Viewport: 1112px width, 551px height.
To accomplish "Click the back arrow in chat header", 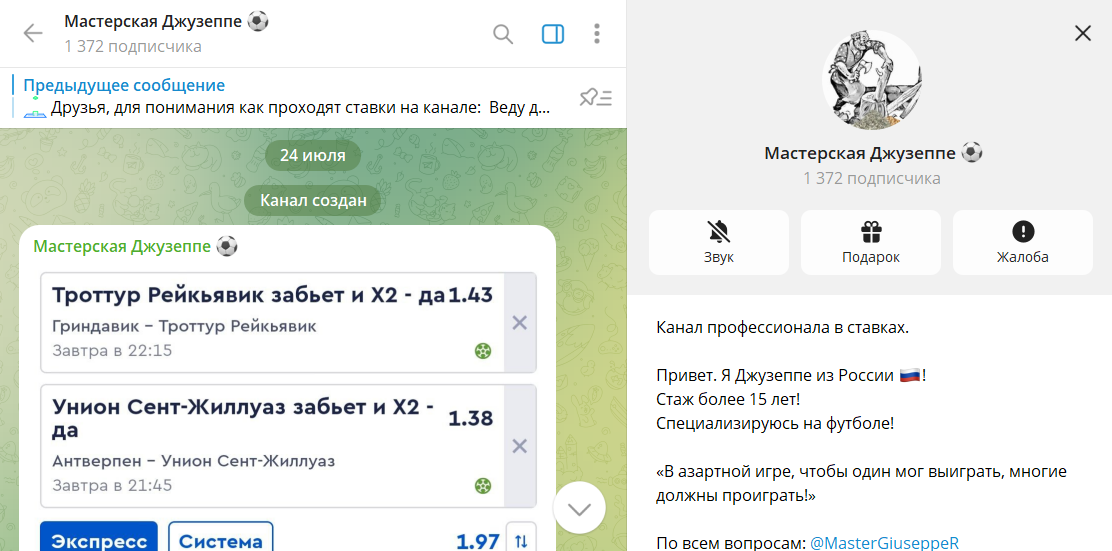I will [33, 33].
